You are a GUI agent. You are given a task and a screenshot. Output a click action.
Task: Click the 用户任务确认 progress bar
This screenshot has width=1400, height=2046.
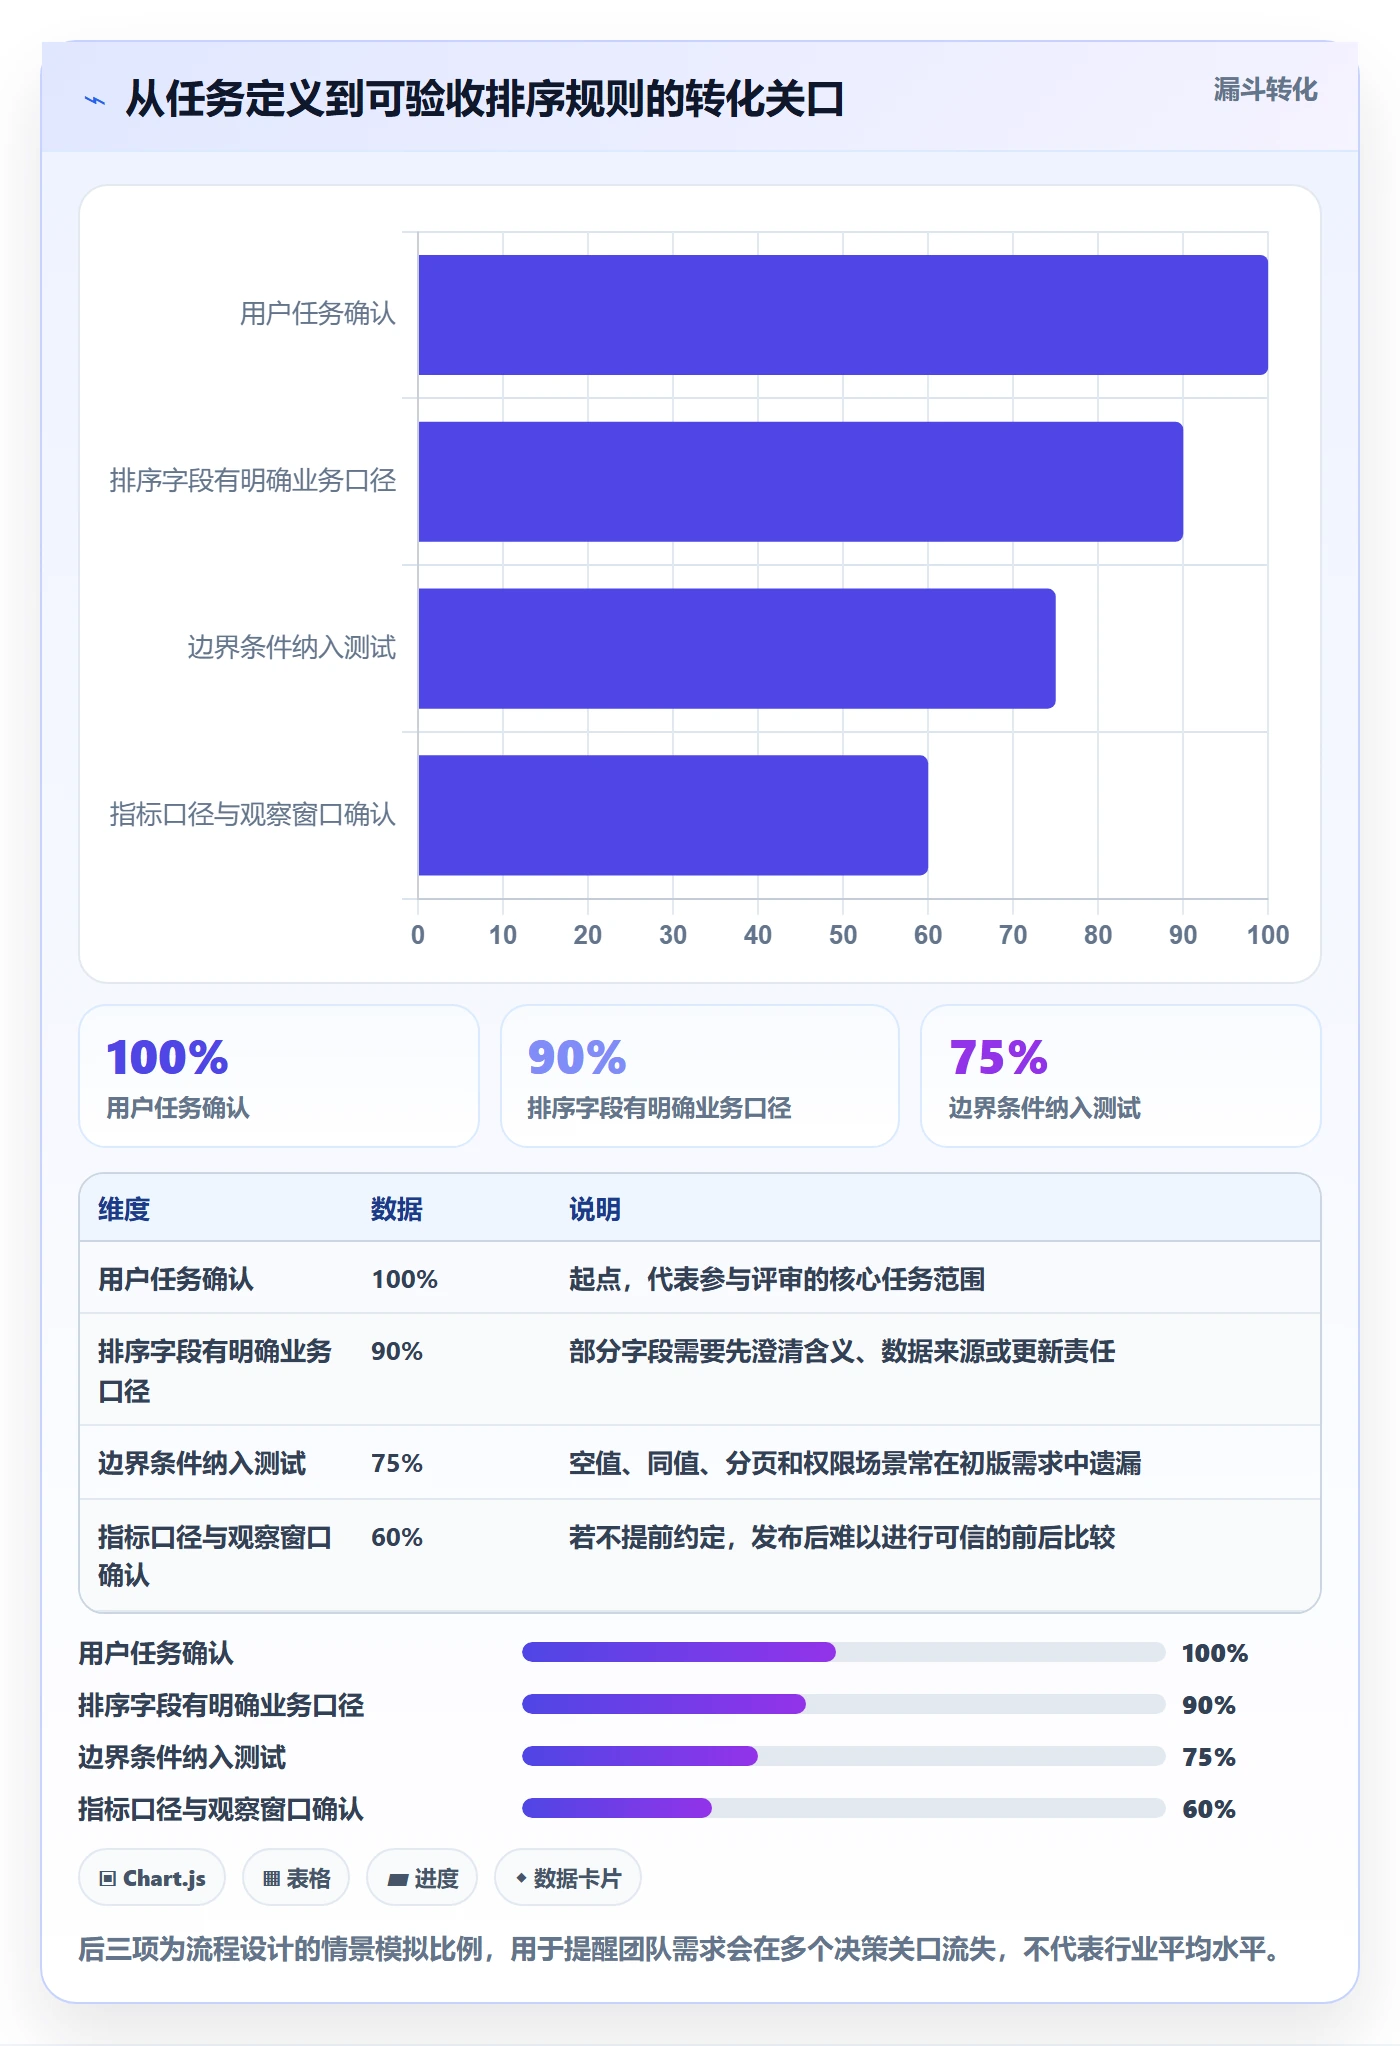coord(844,1652)
